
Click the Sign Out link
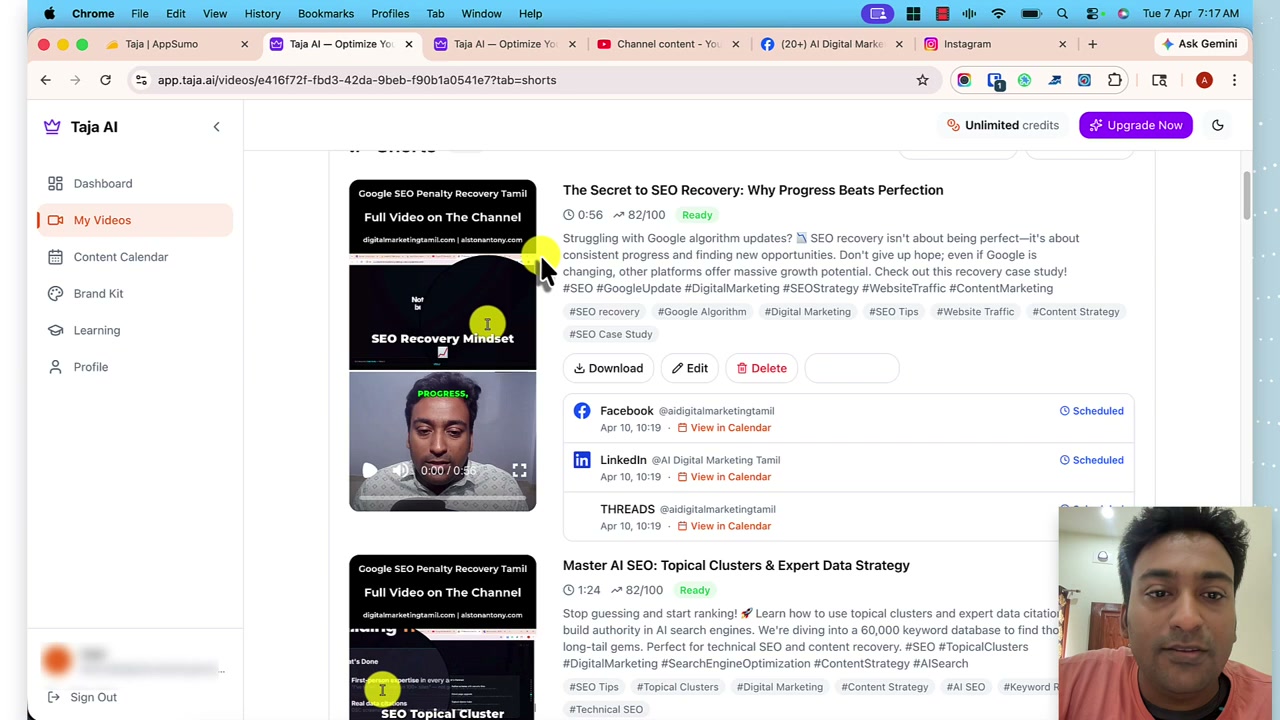(82, 697)
